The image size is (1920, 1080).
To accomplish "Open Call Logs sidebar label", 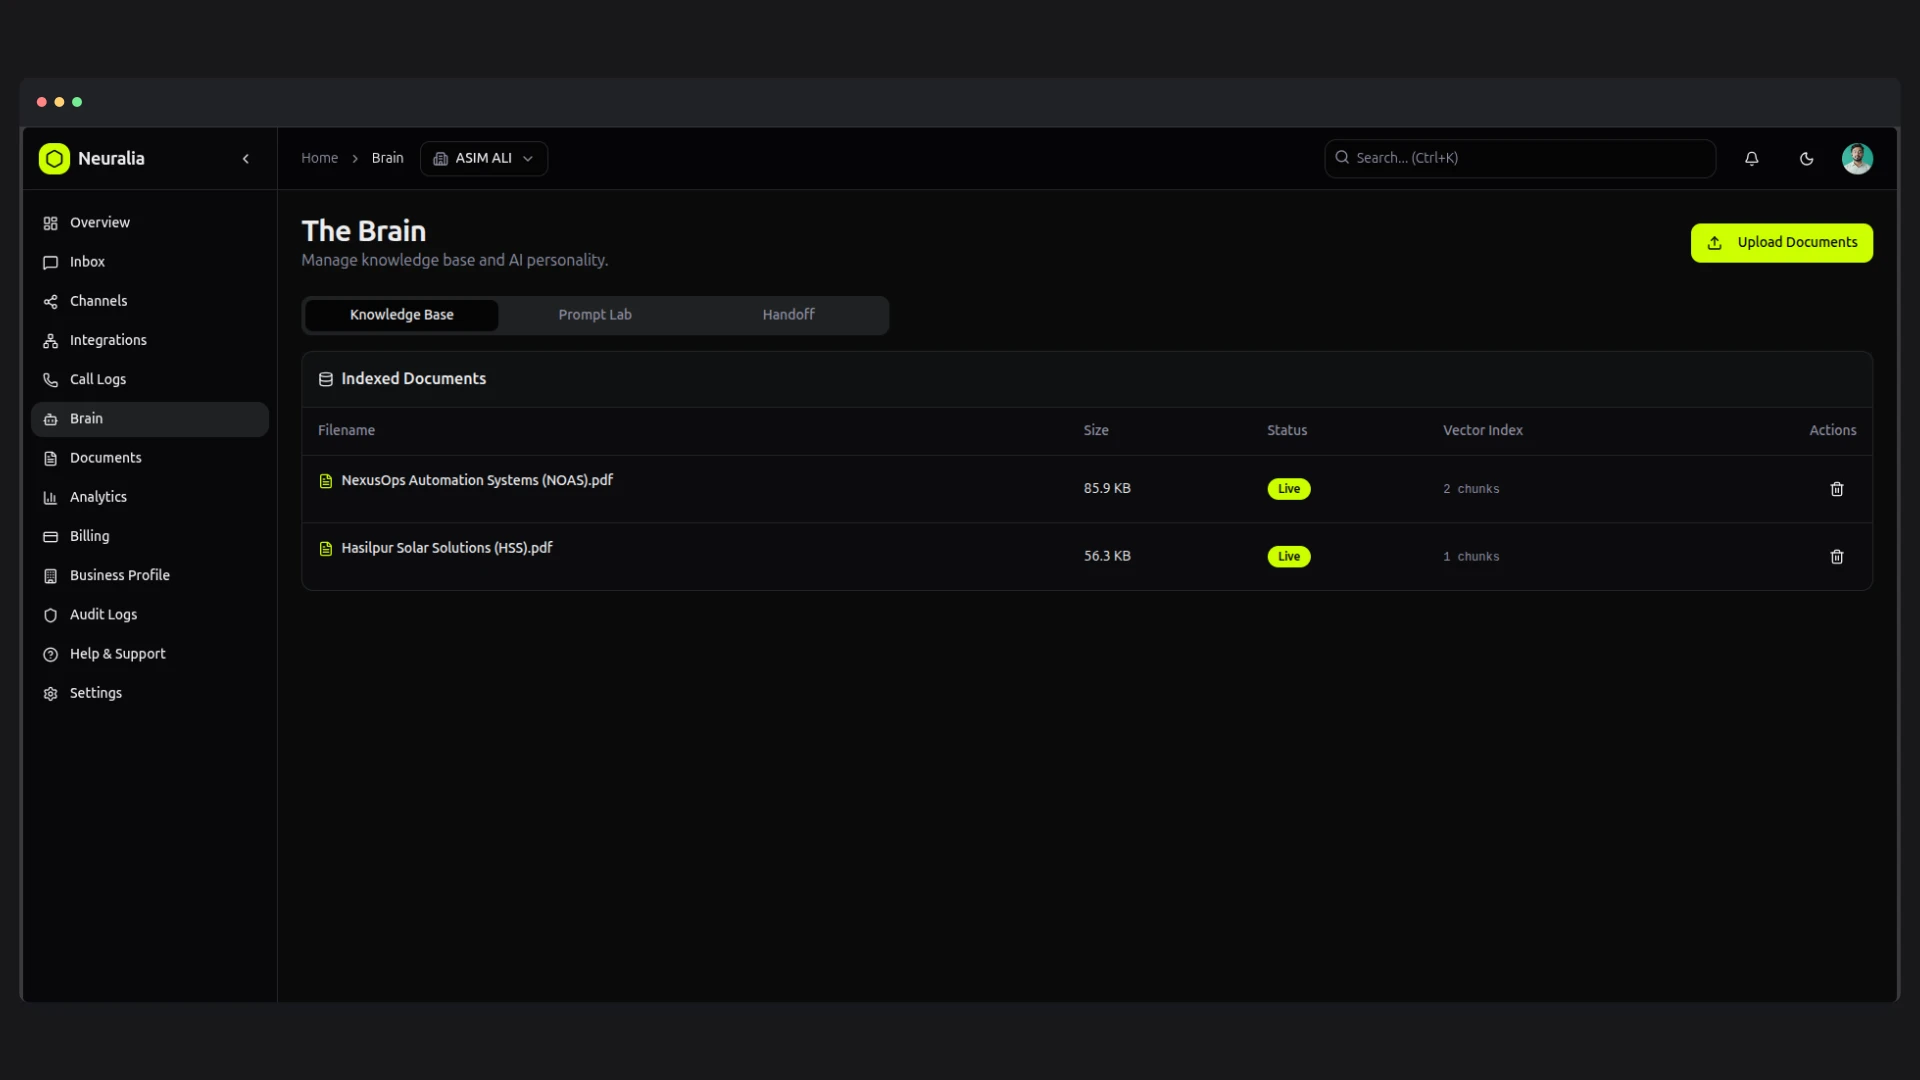I will 98,380.
